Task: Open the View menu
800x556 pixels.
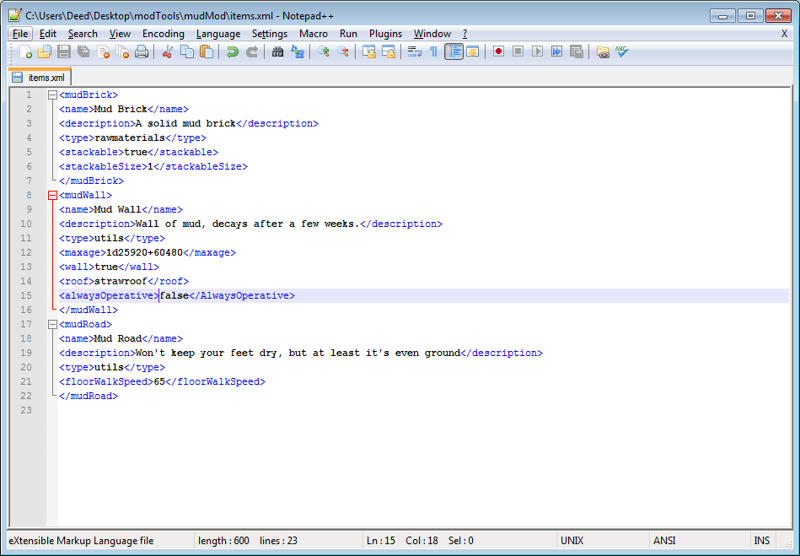Action: (120, 34)
